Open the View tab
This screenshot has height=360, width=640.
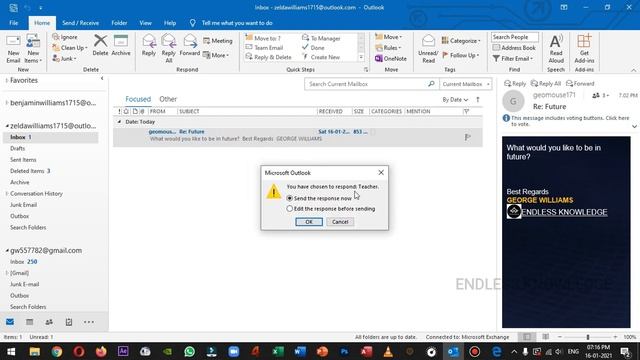click(145, 23)
